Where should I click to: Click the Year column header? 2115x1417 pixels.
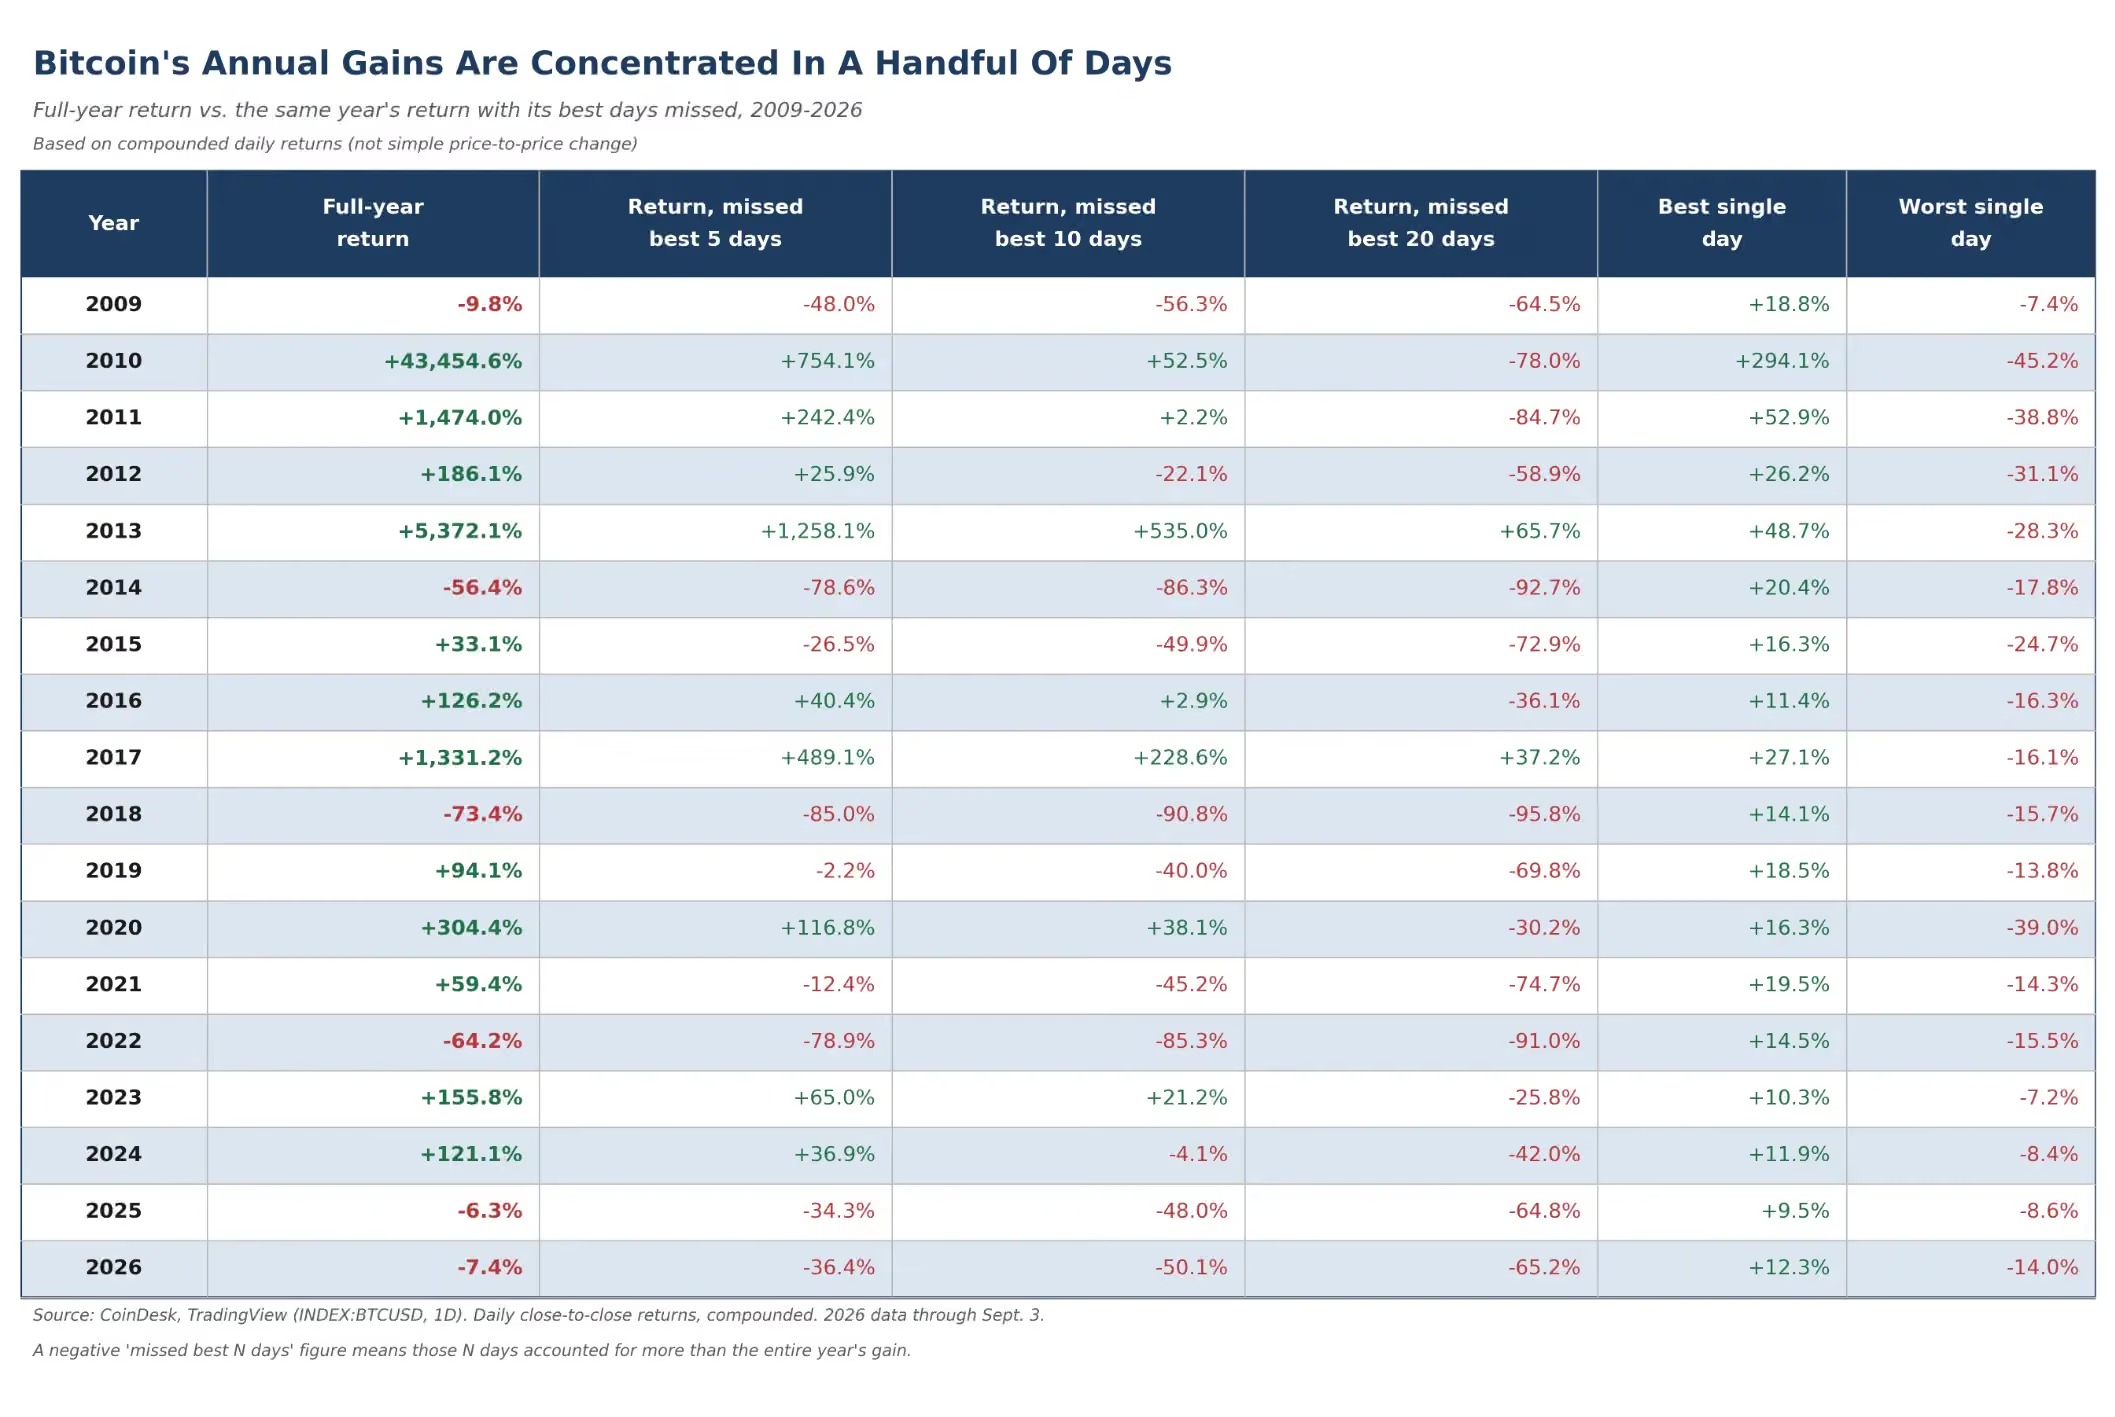113,223
